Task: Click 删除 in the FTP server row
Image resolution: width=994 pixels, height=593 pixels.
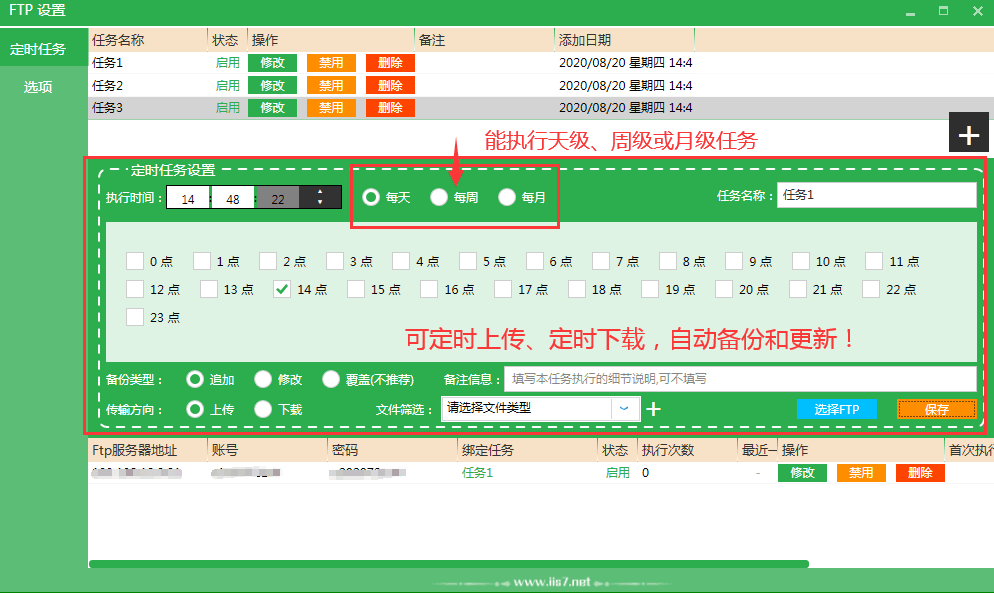Action: [919, 472]
